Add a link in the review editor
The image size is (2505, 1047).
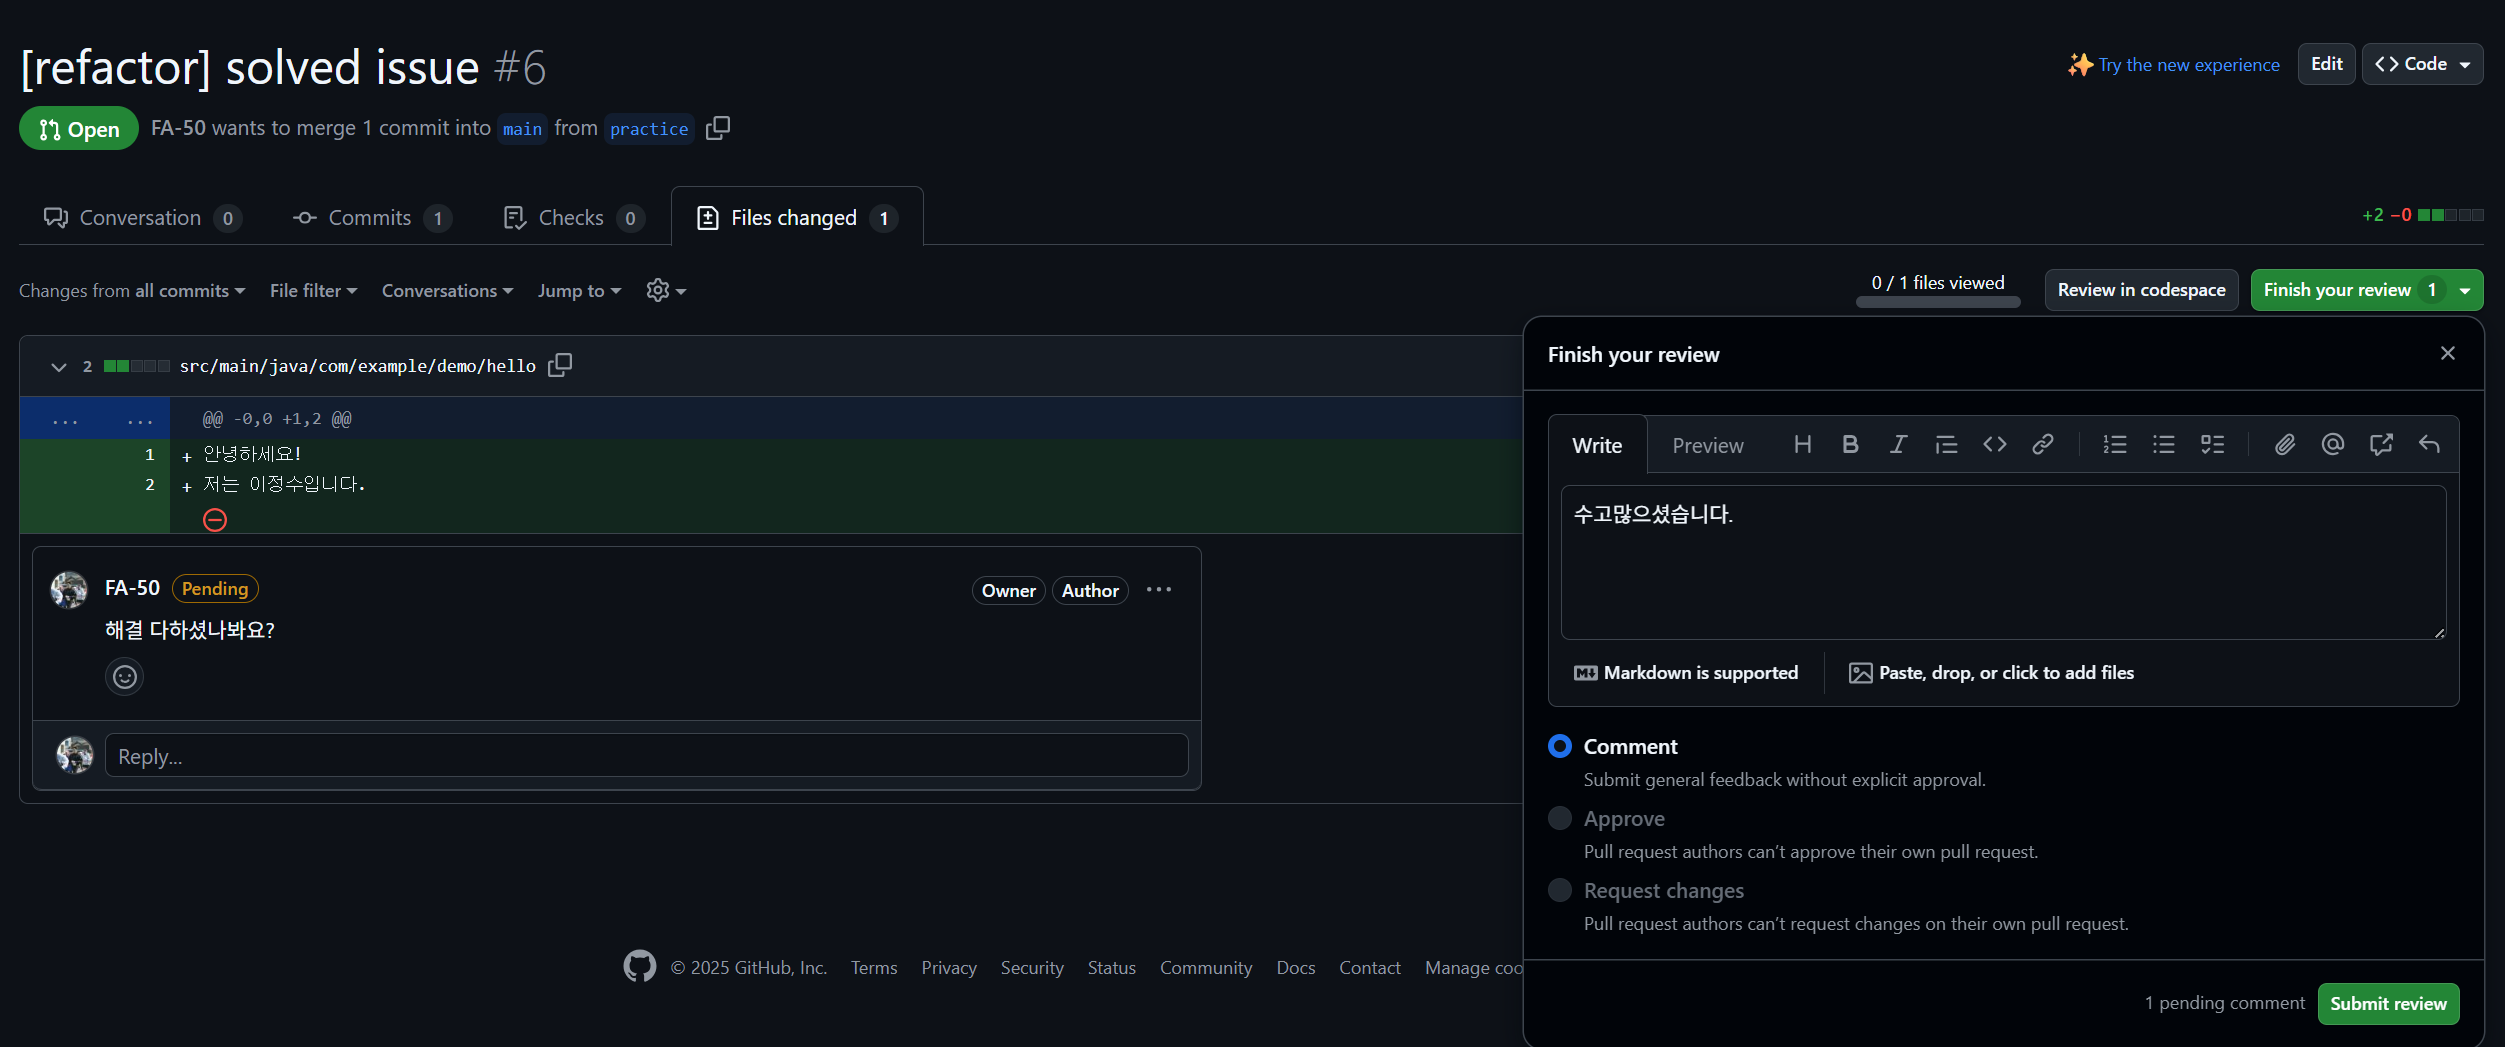(x=2042, y=444)
